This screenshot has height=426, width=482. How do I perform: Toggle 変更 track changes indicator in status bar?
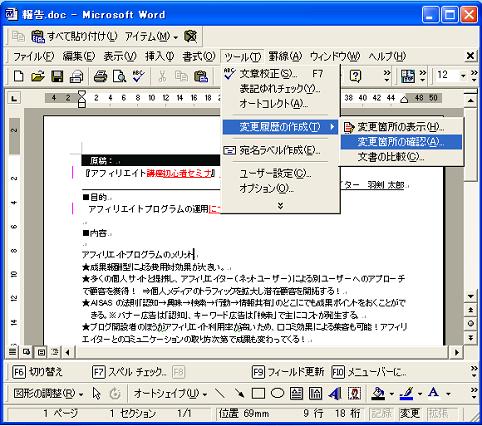click(x=409, y=414)
